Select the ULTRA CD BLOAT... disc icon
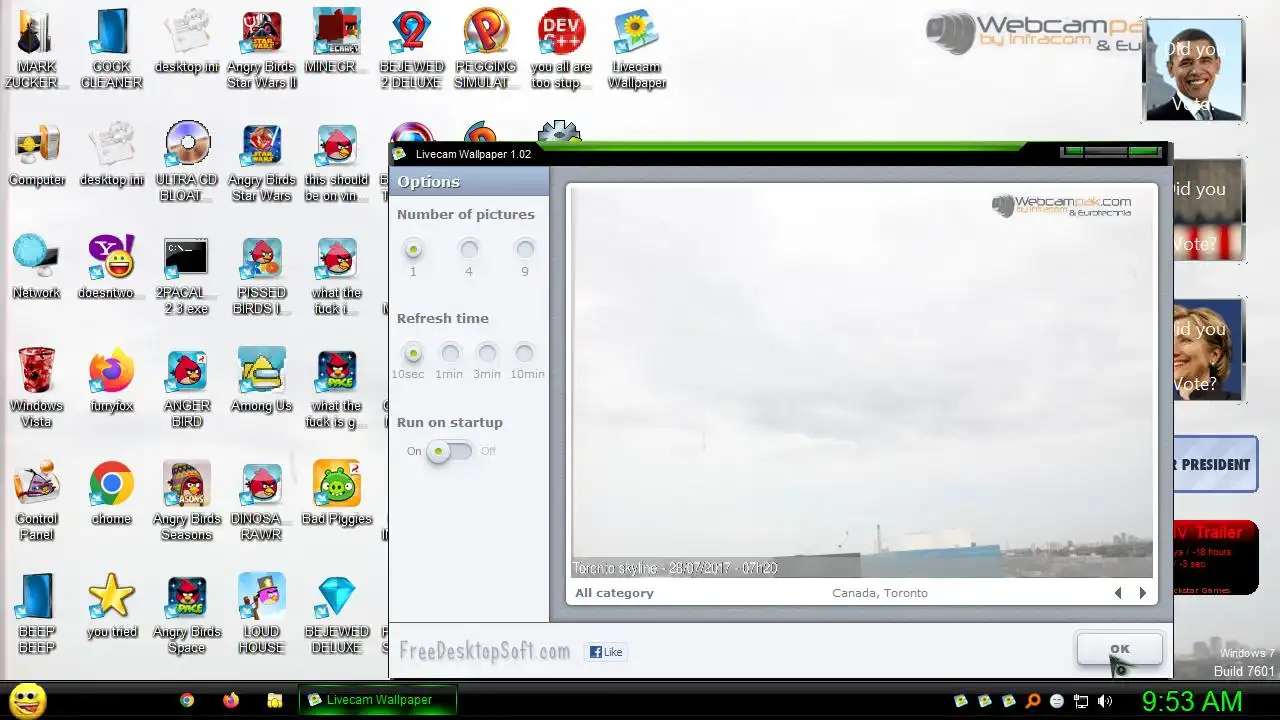The image size is (1280, 720). tap(187, 161)
